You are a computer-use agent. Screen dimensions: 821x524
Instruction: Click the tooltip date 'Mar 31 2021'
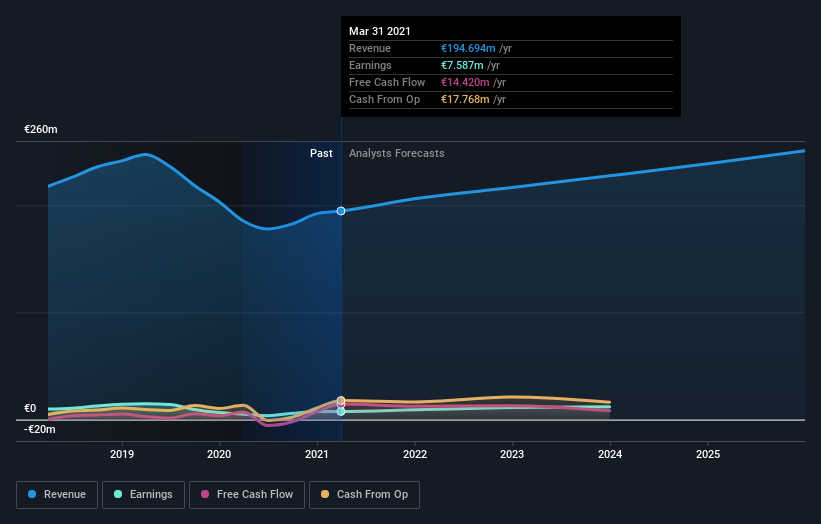[380, 31]
